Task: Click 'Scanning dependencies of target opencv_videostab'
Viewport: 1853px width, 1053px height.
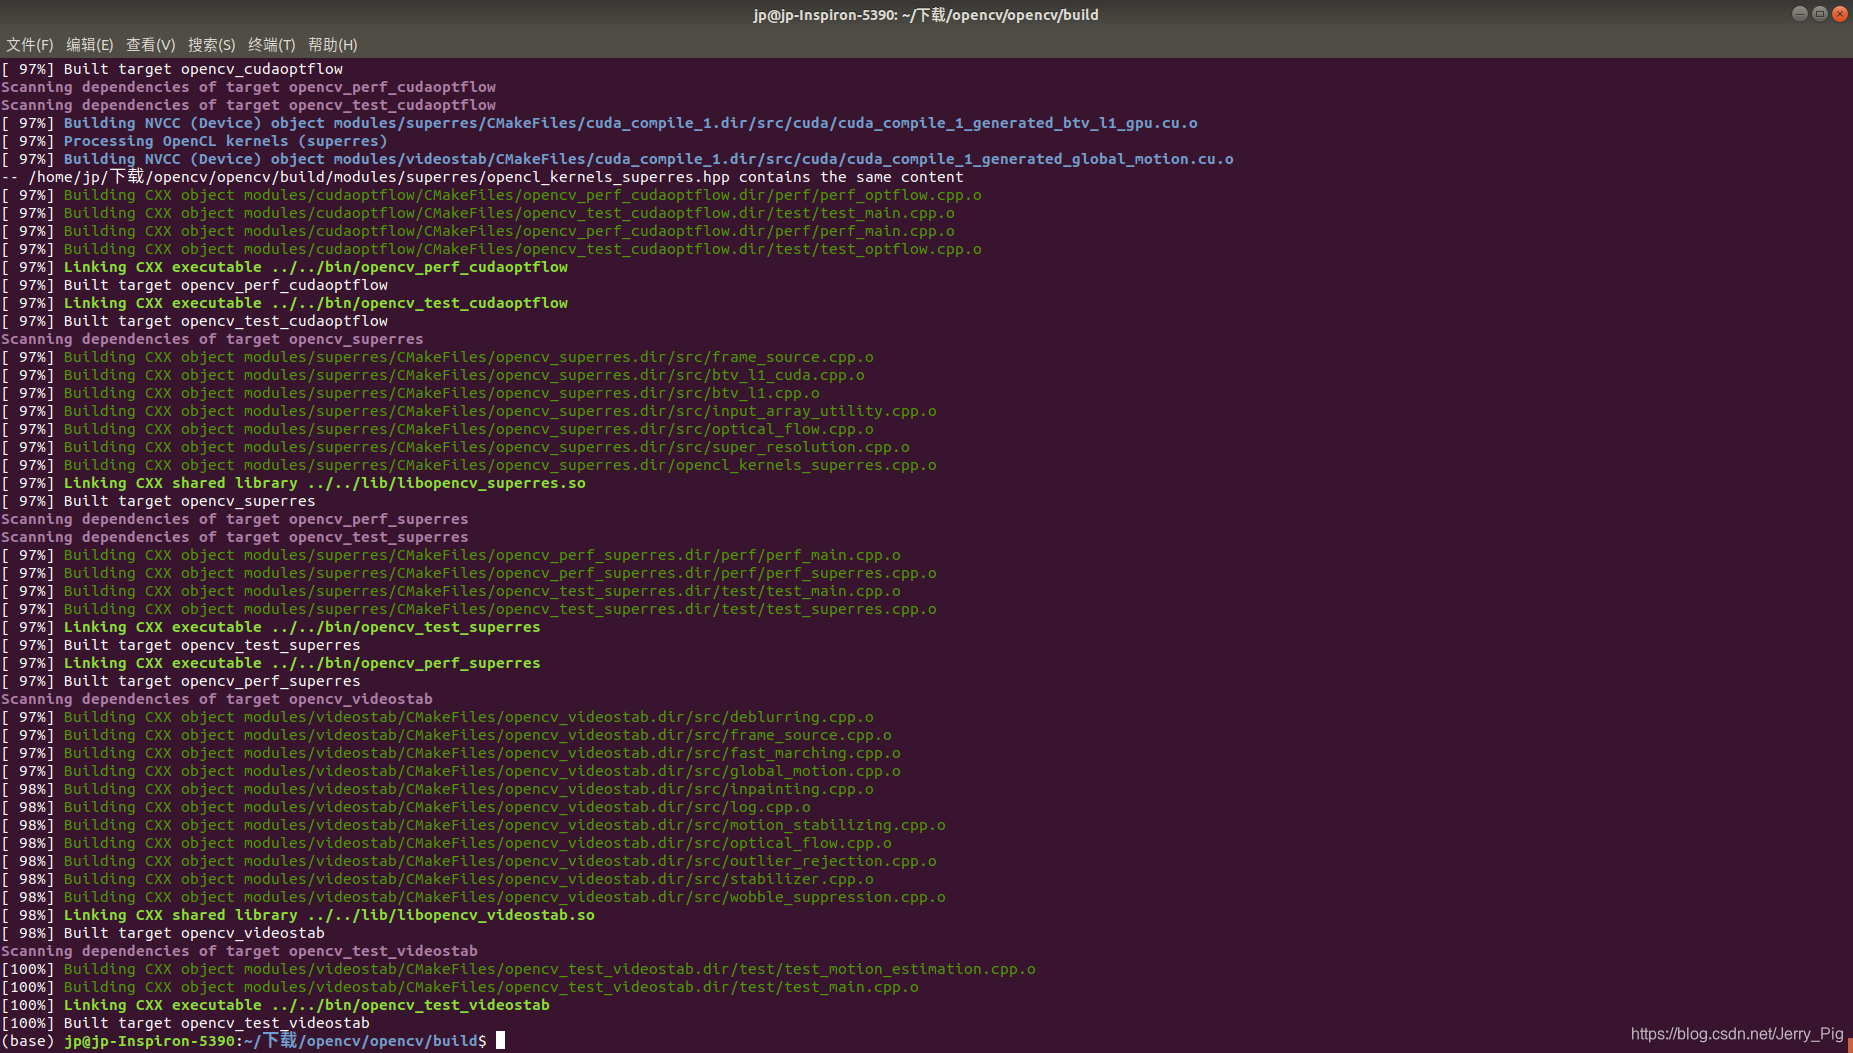Action: (x=217, y=699)
